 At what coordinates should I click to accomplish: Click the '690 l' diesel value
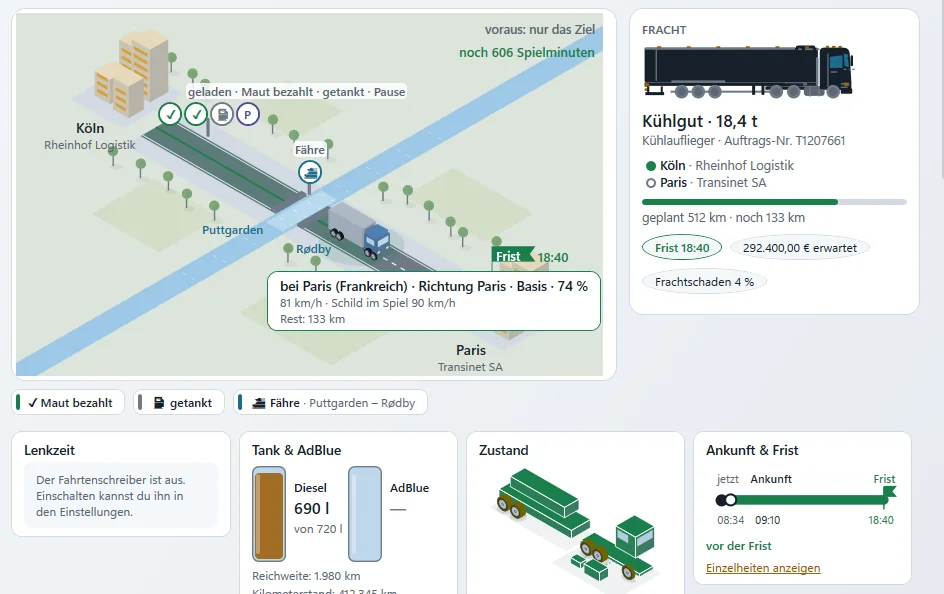coord(311,509)
